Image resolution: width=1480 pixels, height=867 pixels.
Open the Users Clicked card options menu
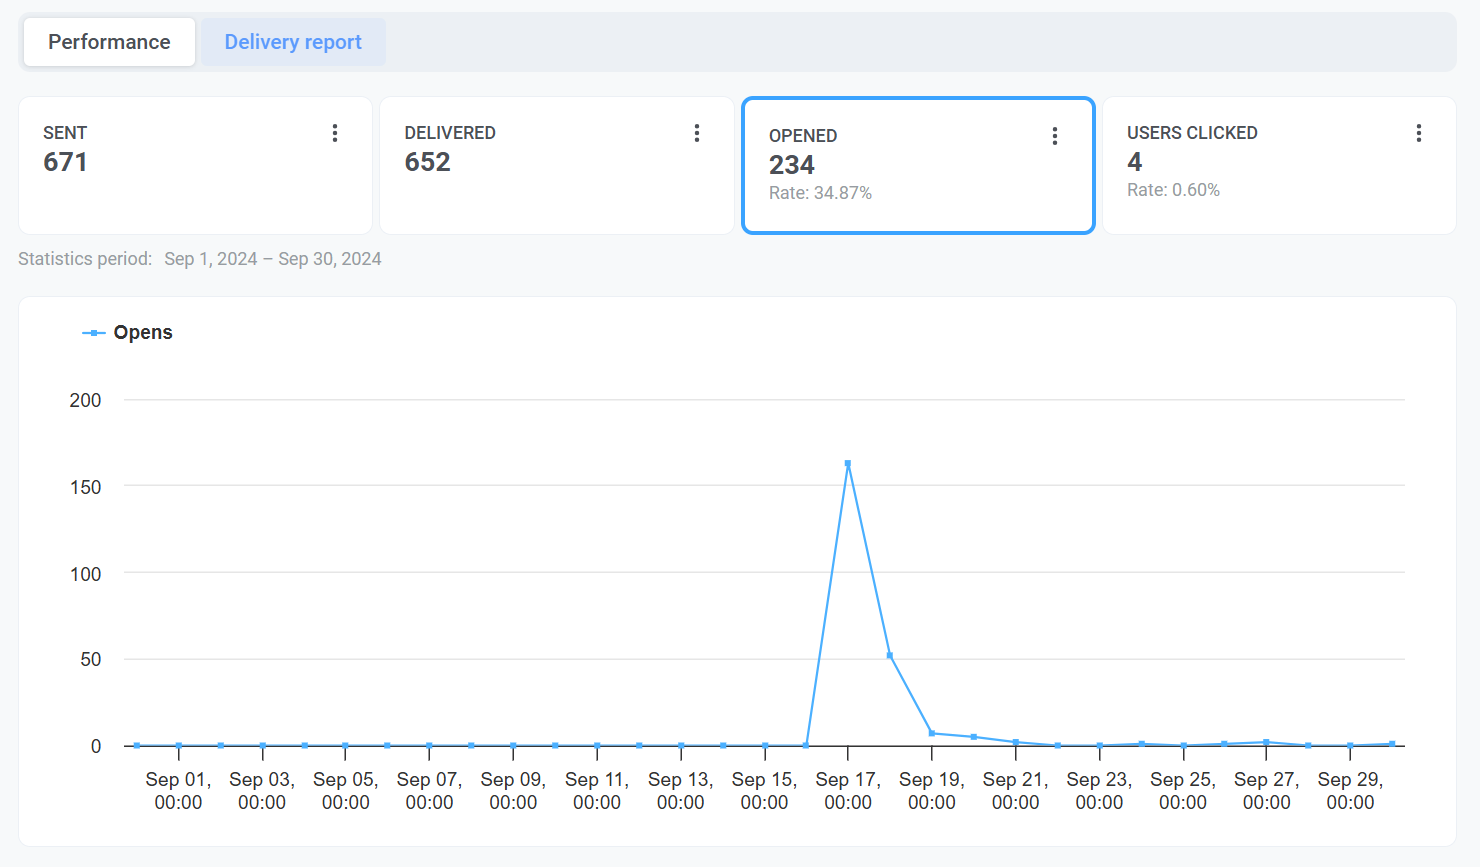(x=1418, y=133)
